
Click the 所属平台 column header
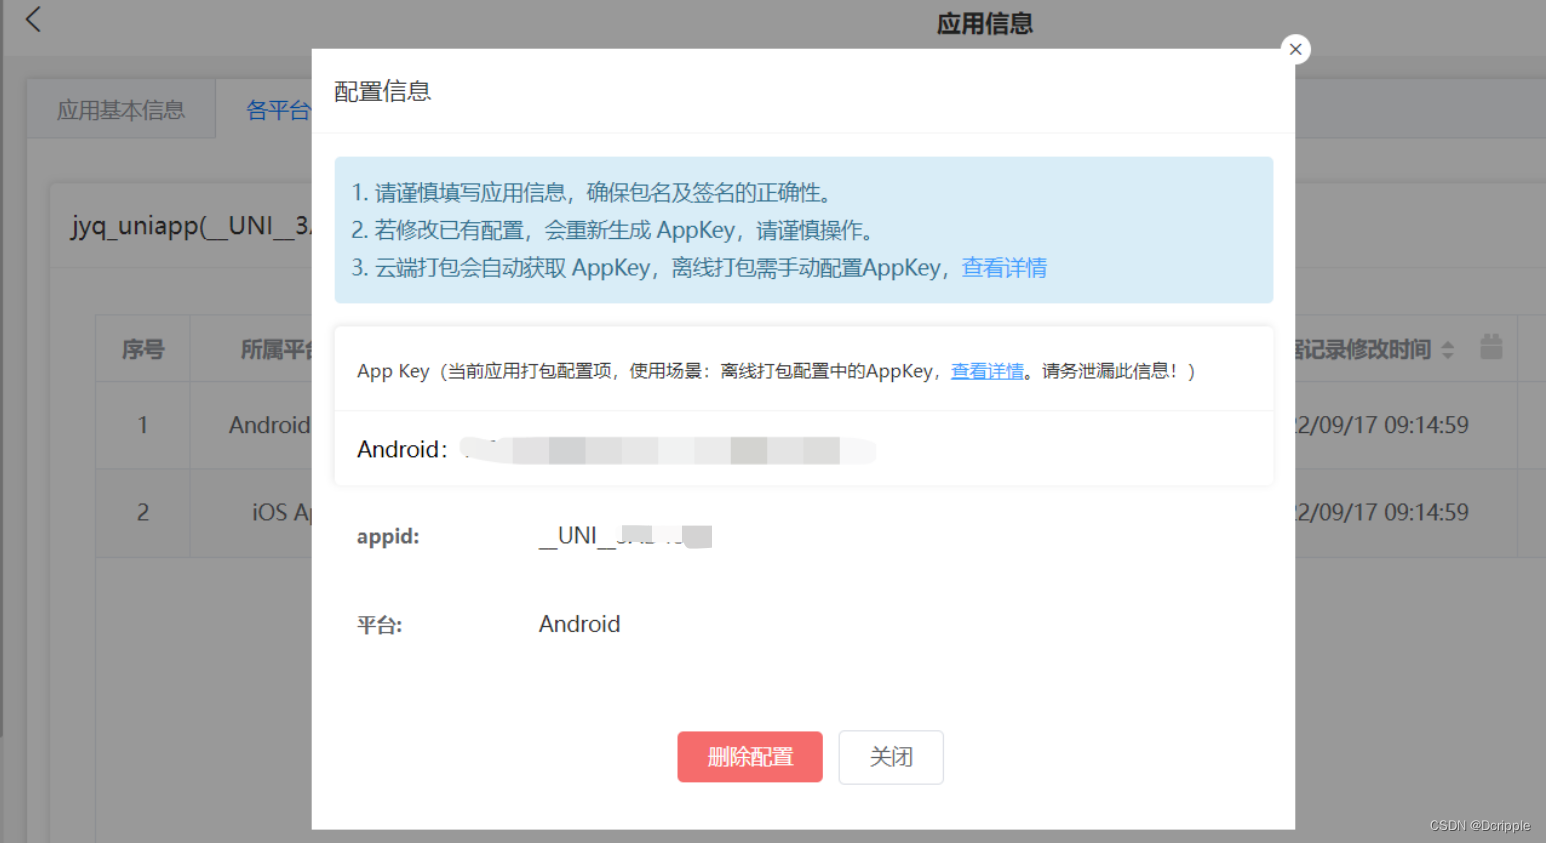click(x=276, y=349)
